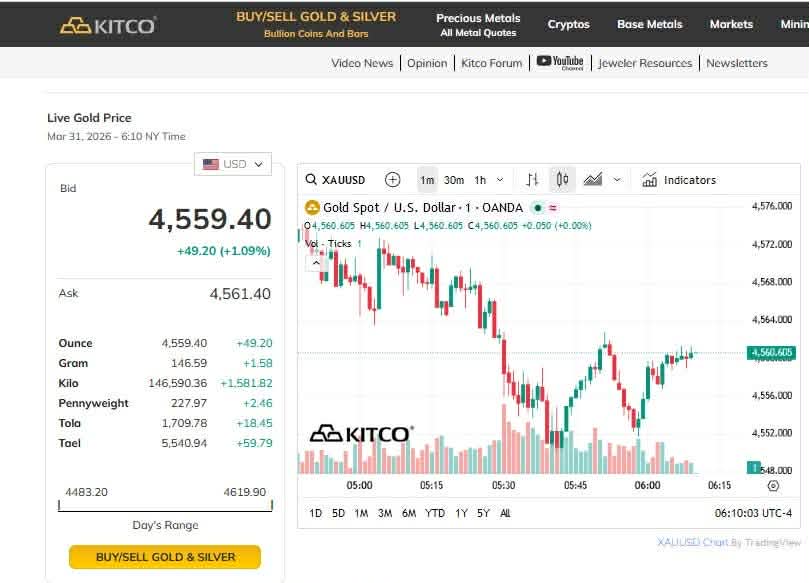Open the USD currency dropdown
This screenshot has width=809, height=583.
coord(232,164)
